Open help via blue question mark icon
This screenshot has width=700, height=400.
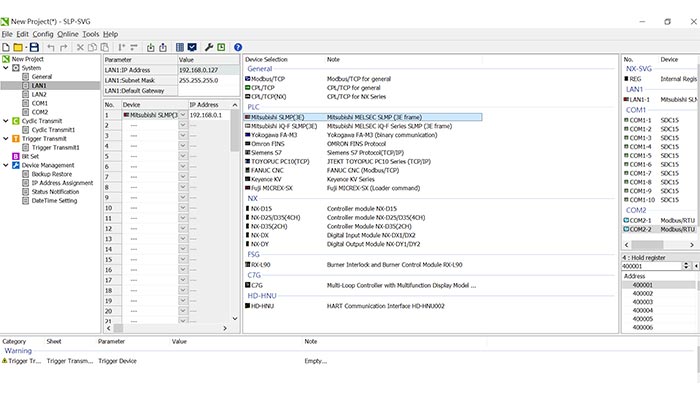[x=237, y=47]
